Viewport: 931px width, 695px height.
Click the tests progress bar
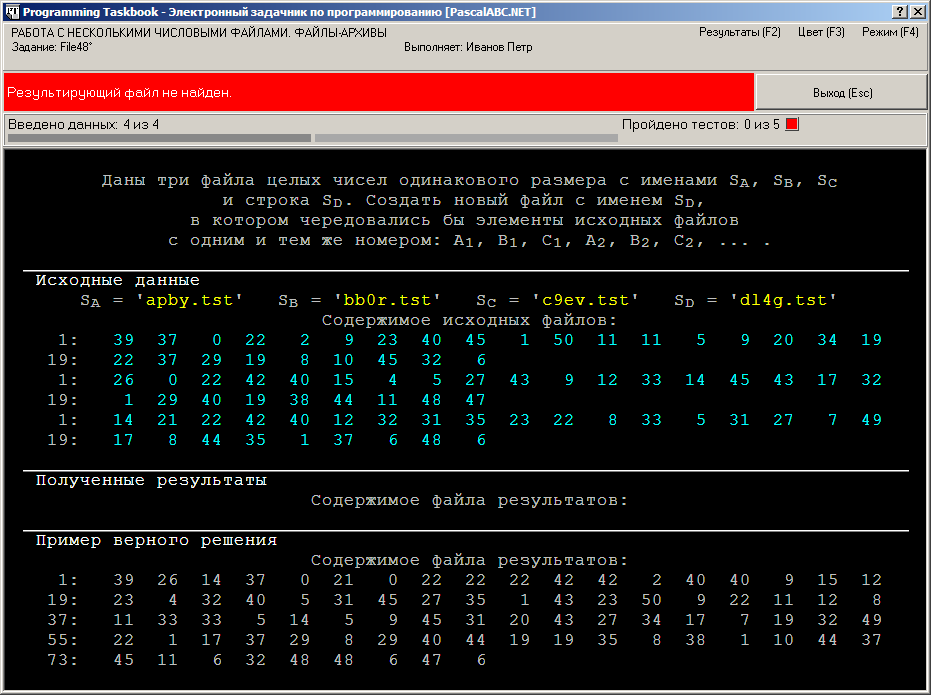click(466, 138)
